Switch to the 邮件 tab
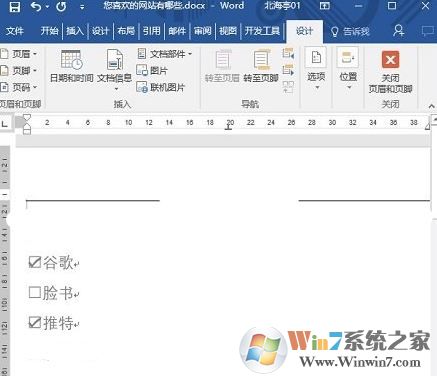Image resolution: width=437 pixels, height=376 pixels. tap(177, 31)
